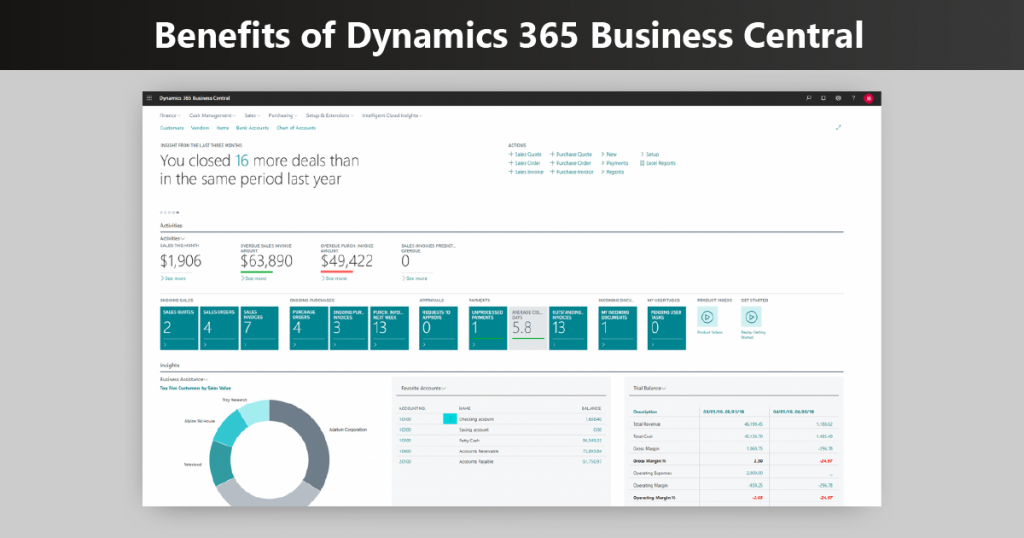
Task: Click the row actions button beside Checking account
Action: [x=450, y=419]
